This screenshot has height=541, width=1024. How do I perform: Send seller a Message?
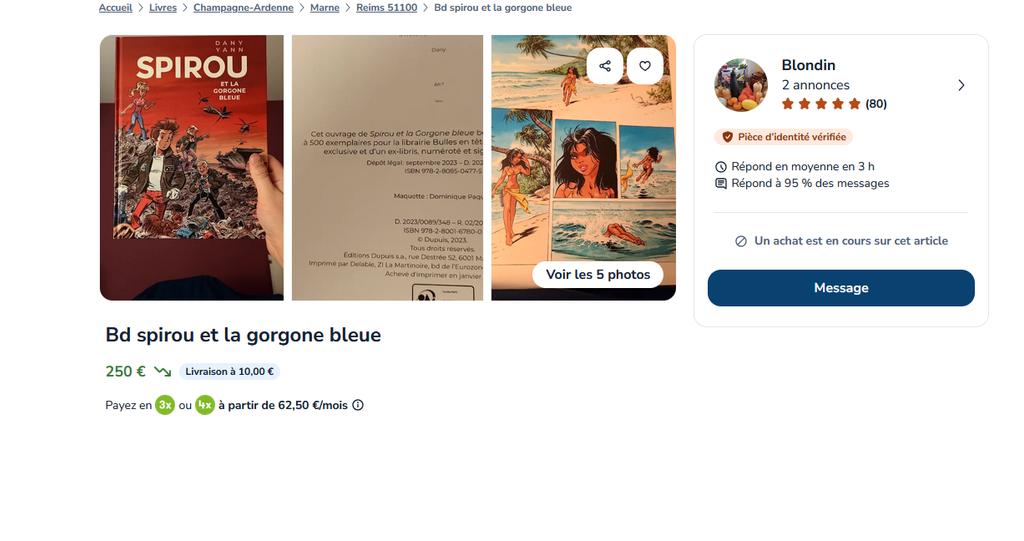[x=841, y=288]
